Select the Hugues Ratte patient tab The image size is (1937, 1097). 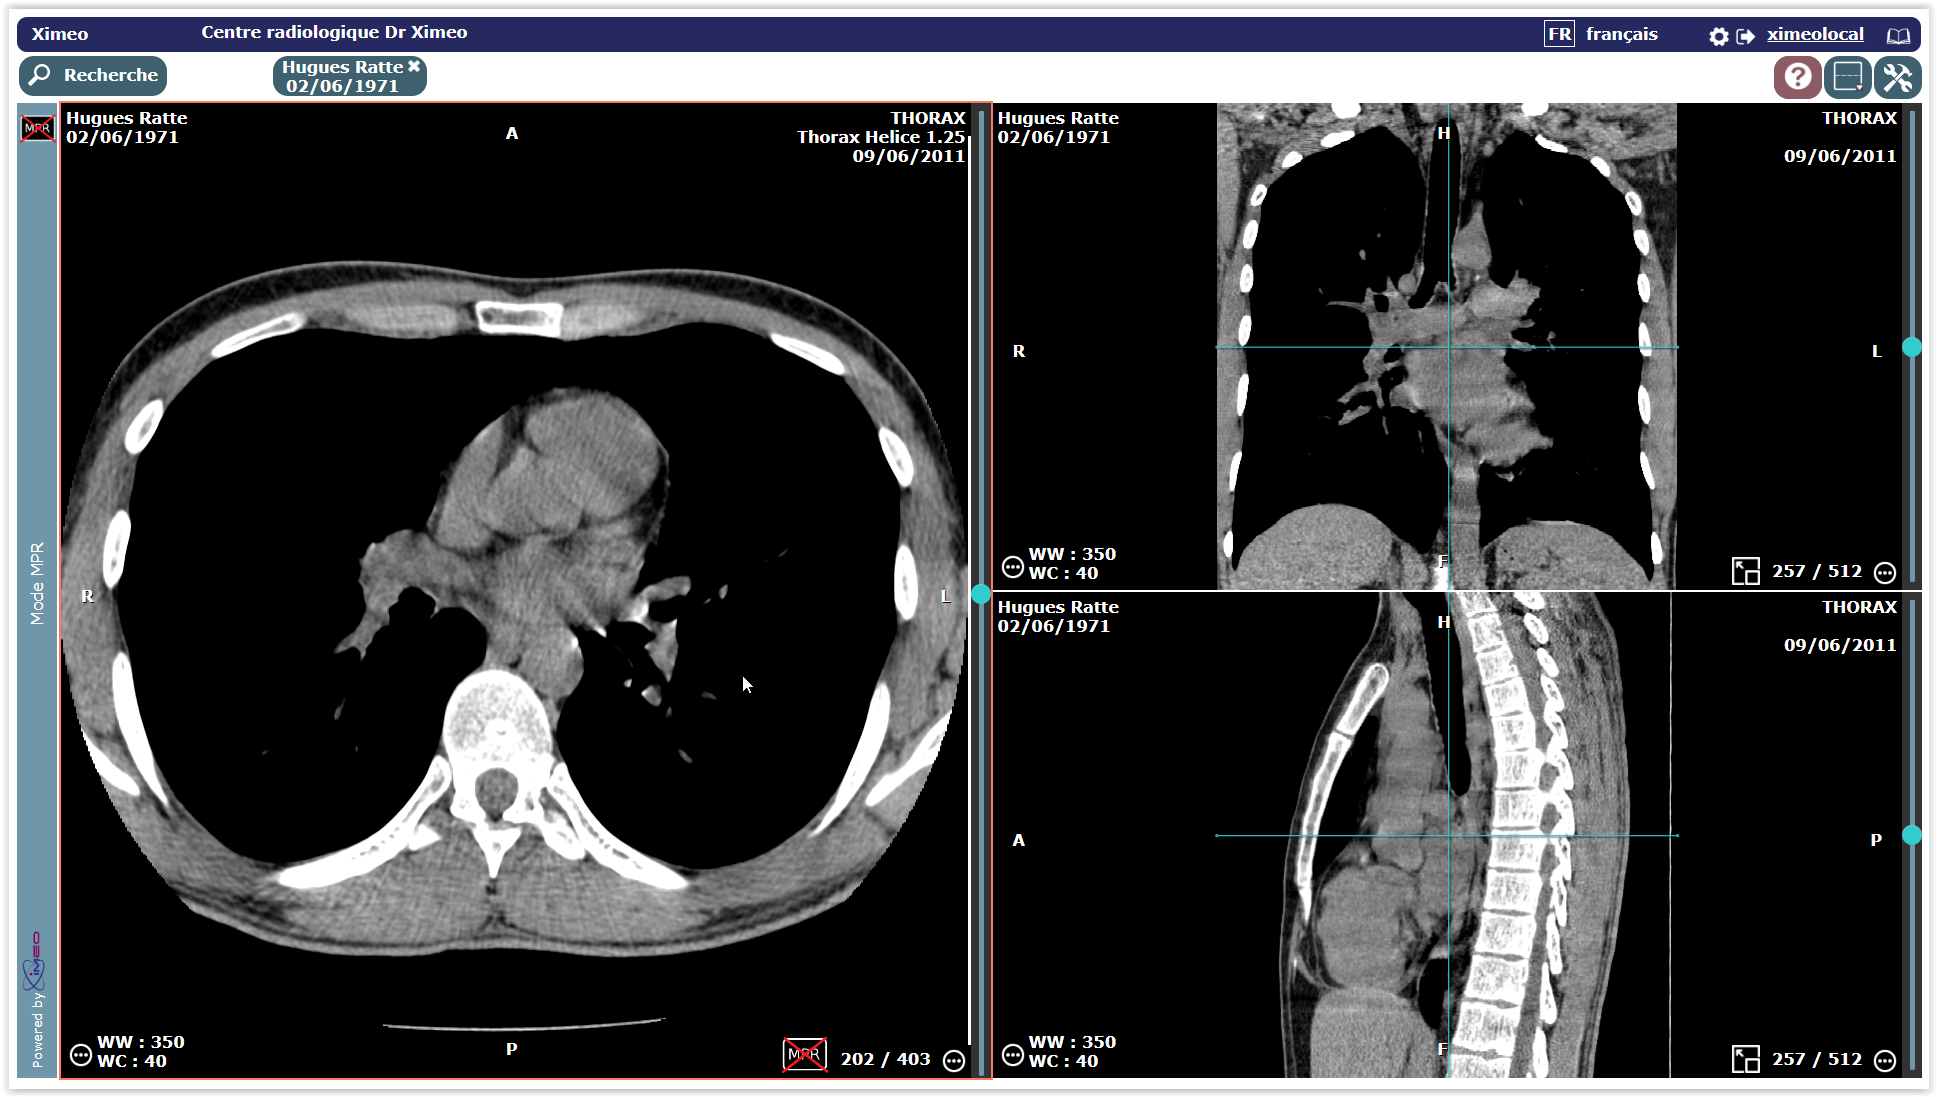coord(341,76)
